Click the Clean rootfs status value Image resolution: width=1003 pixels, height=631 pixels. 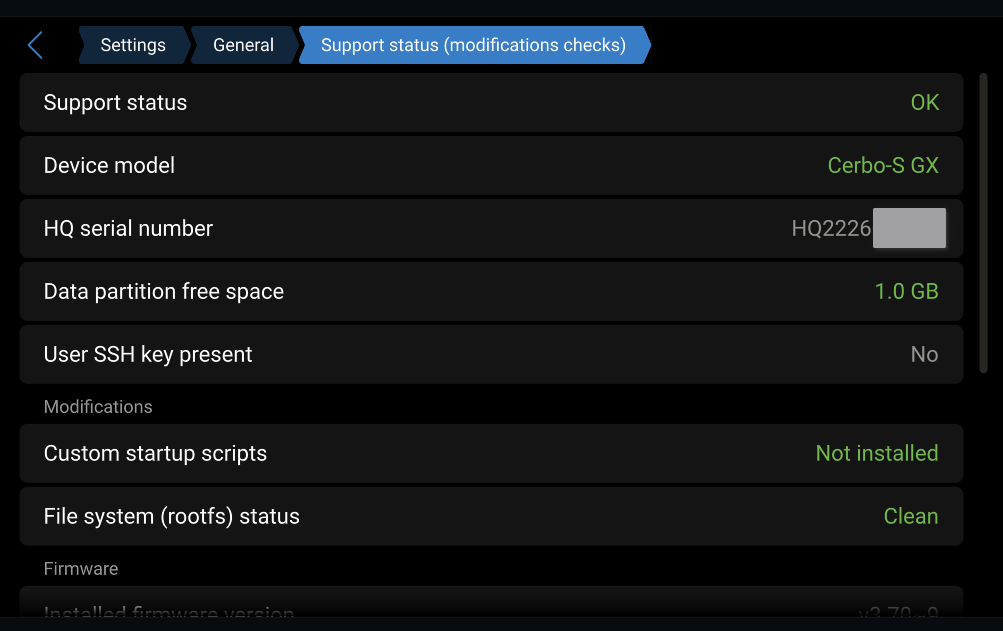click(910, 517)
